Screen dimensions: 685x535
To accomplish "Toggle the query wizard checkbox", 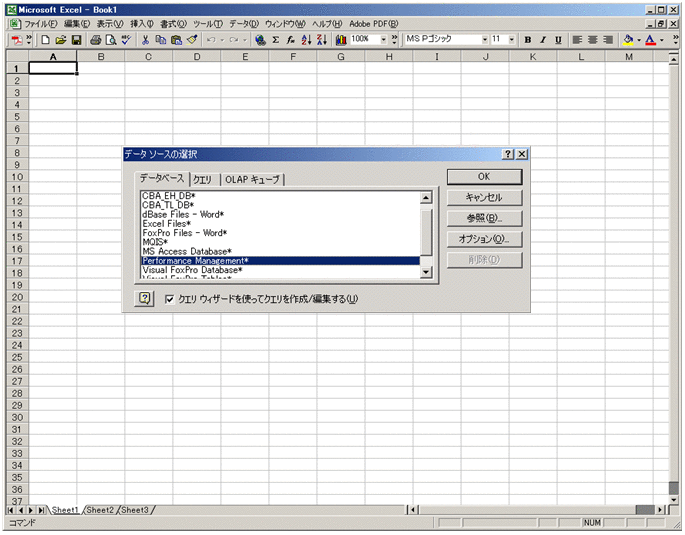I will coord(169,299).
